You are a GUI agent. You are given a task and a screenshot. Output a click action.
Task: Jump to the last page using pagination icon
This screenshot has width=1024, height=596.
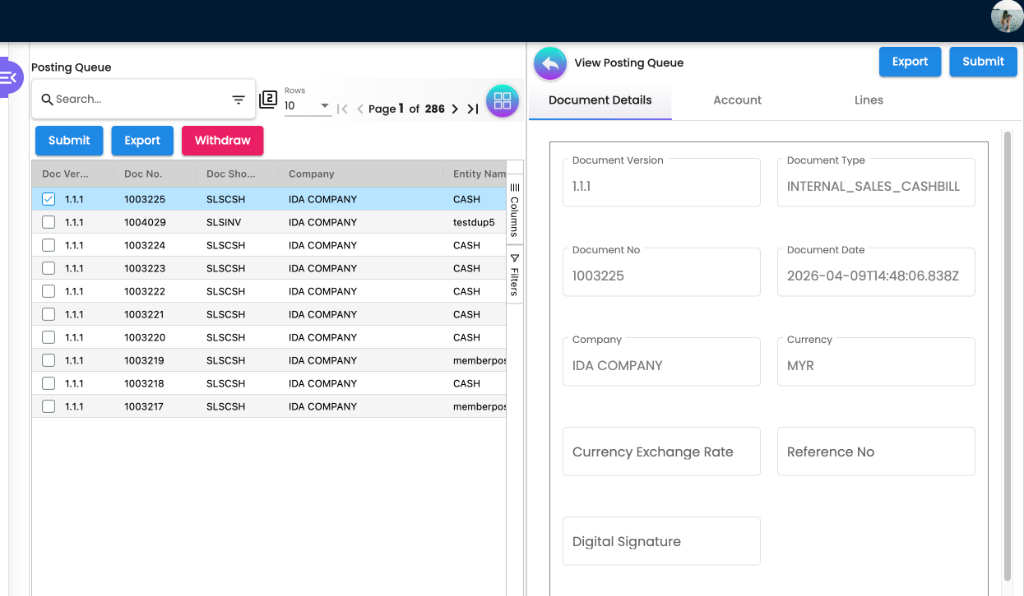[473, 110]
